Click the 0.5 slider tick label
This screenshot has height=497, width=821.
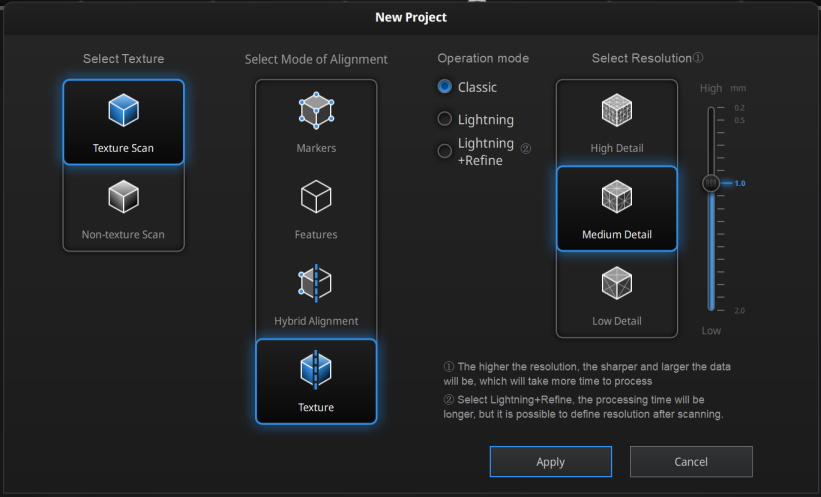point(739,120)
